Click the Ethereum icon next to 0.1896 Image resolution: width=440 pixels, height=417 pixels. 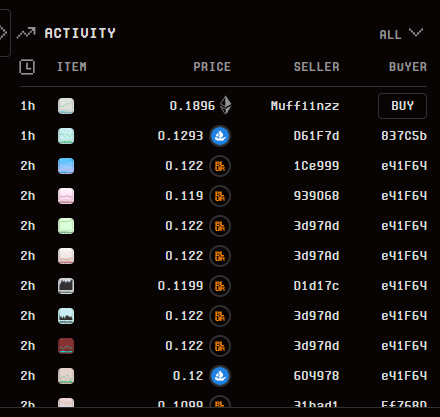[226, 105]
